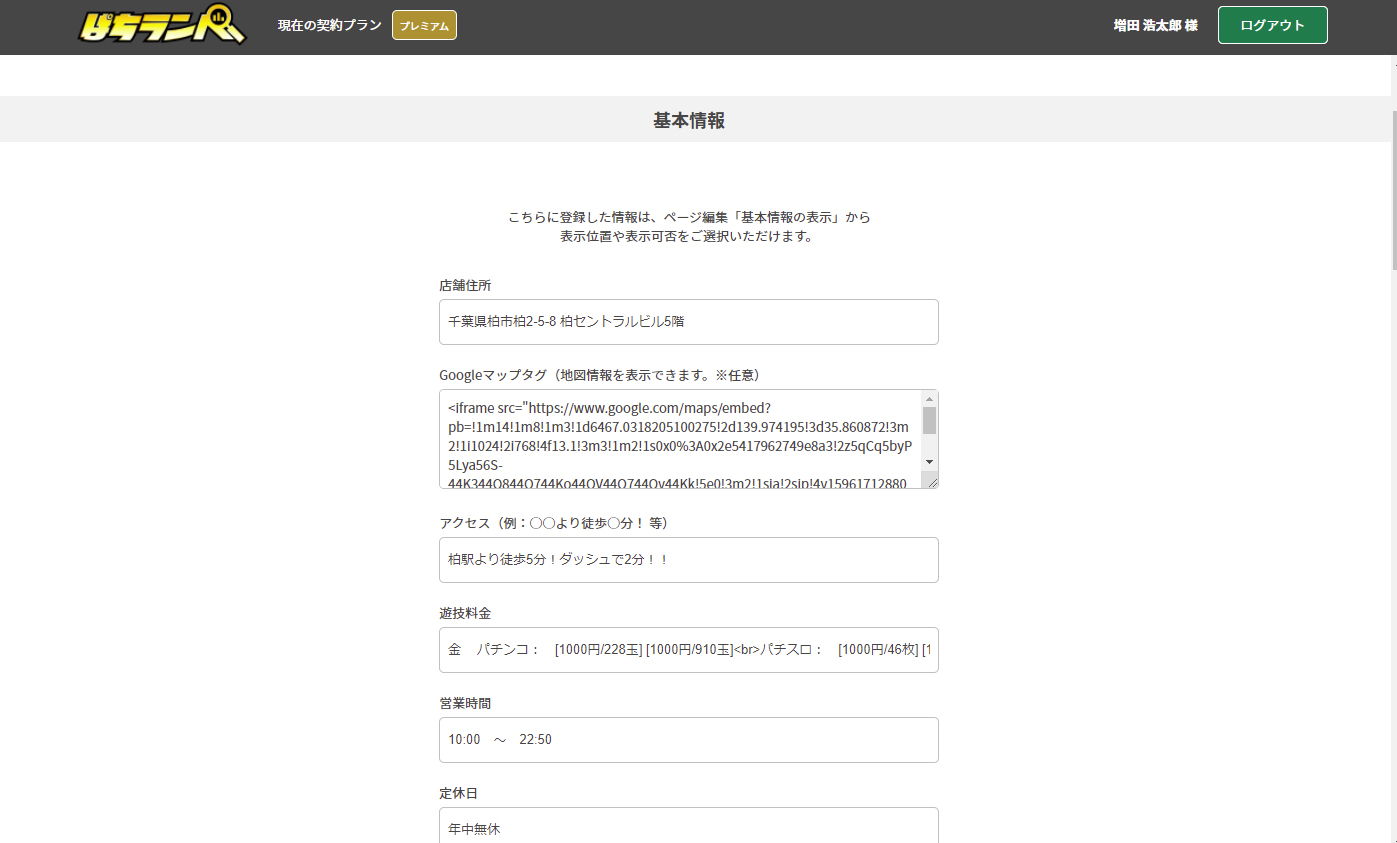Place cursor in the アクセス field
The image size is (1397, 843).
click(688, 560)
